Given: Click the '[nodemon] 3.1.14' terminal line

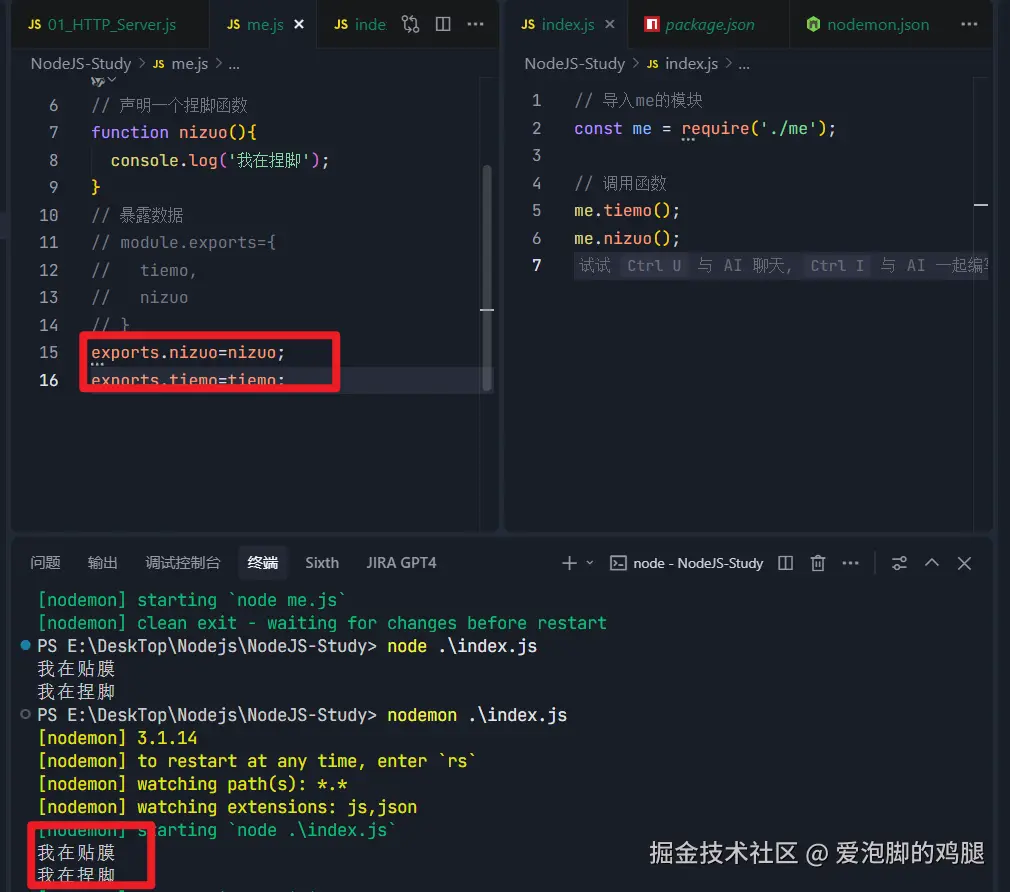Looking at the screenshot, I should pyautogui.click(x=117, y=738).
